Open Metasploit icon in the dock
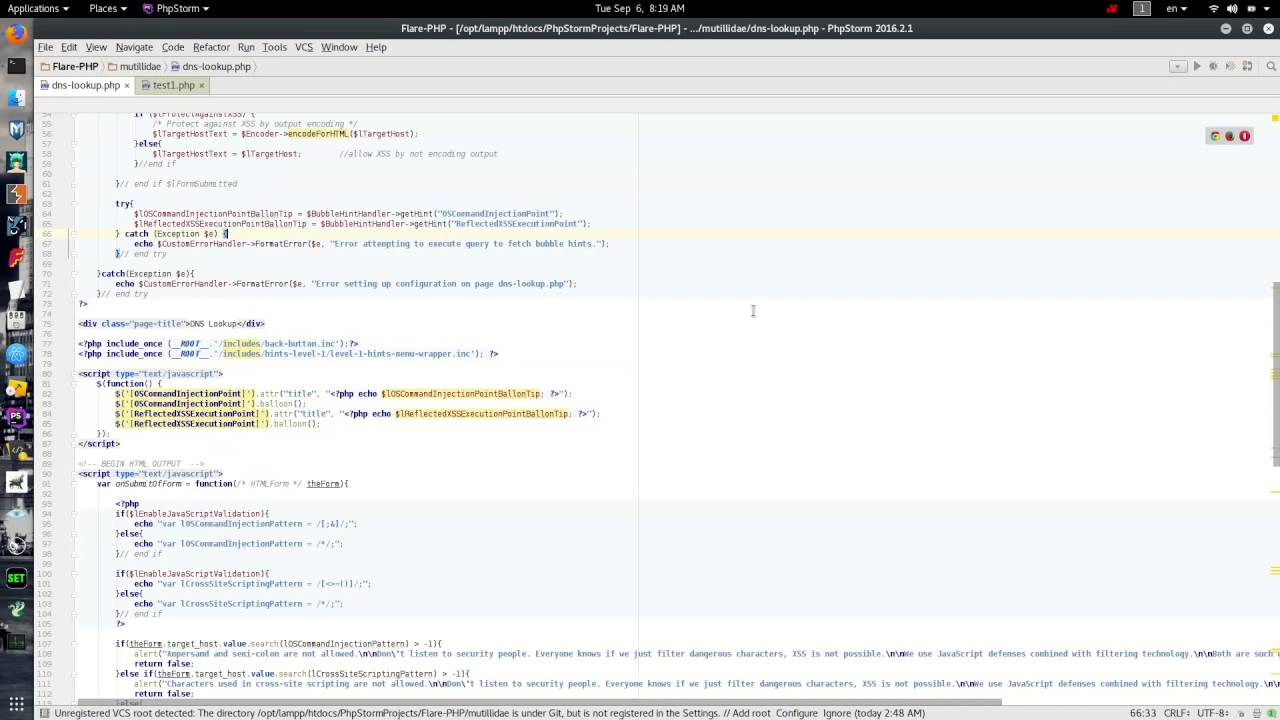The width and height of the screenshot is (1280, 720). click(16, 129)
